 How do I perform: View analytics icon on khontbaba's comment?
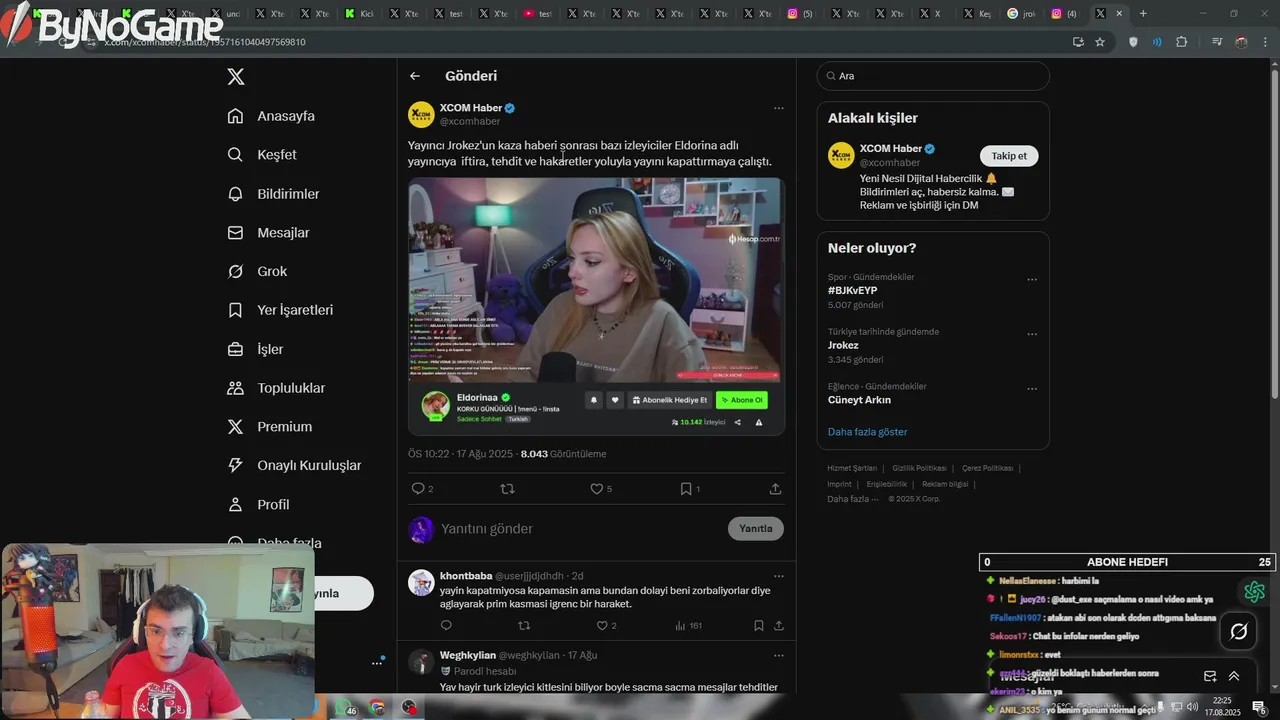point(680,626)
